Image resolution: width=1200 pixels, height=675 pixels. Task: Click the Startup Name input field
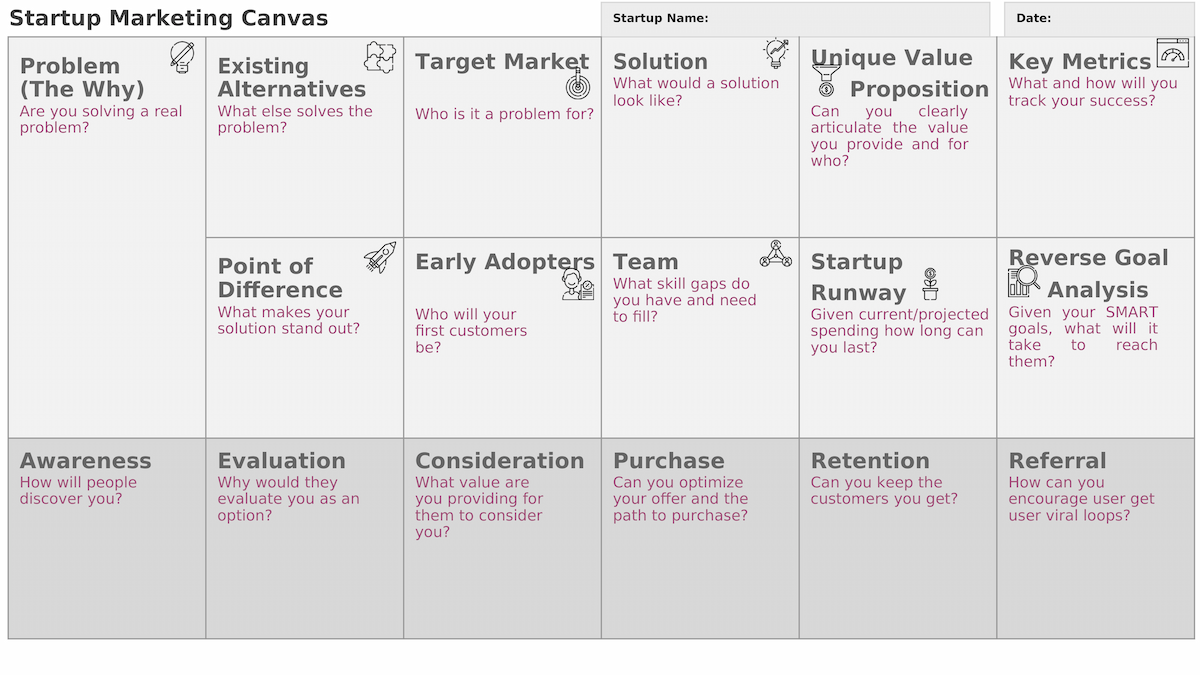pos(795,19)
